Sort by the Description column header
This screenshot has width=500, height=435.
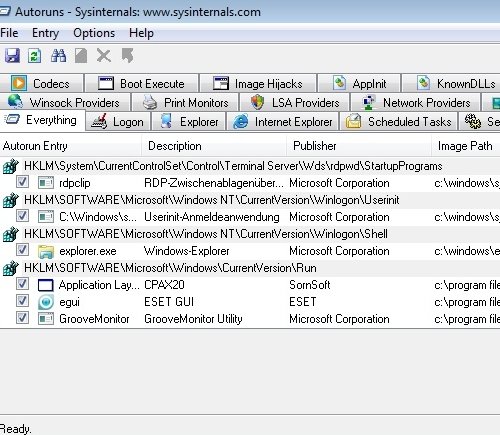[214, 146]
